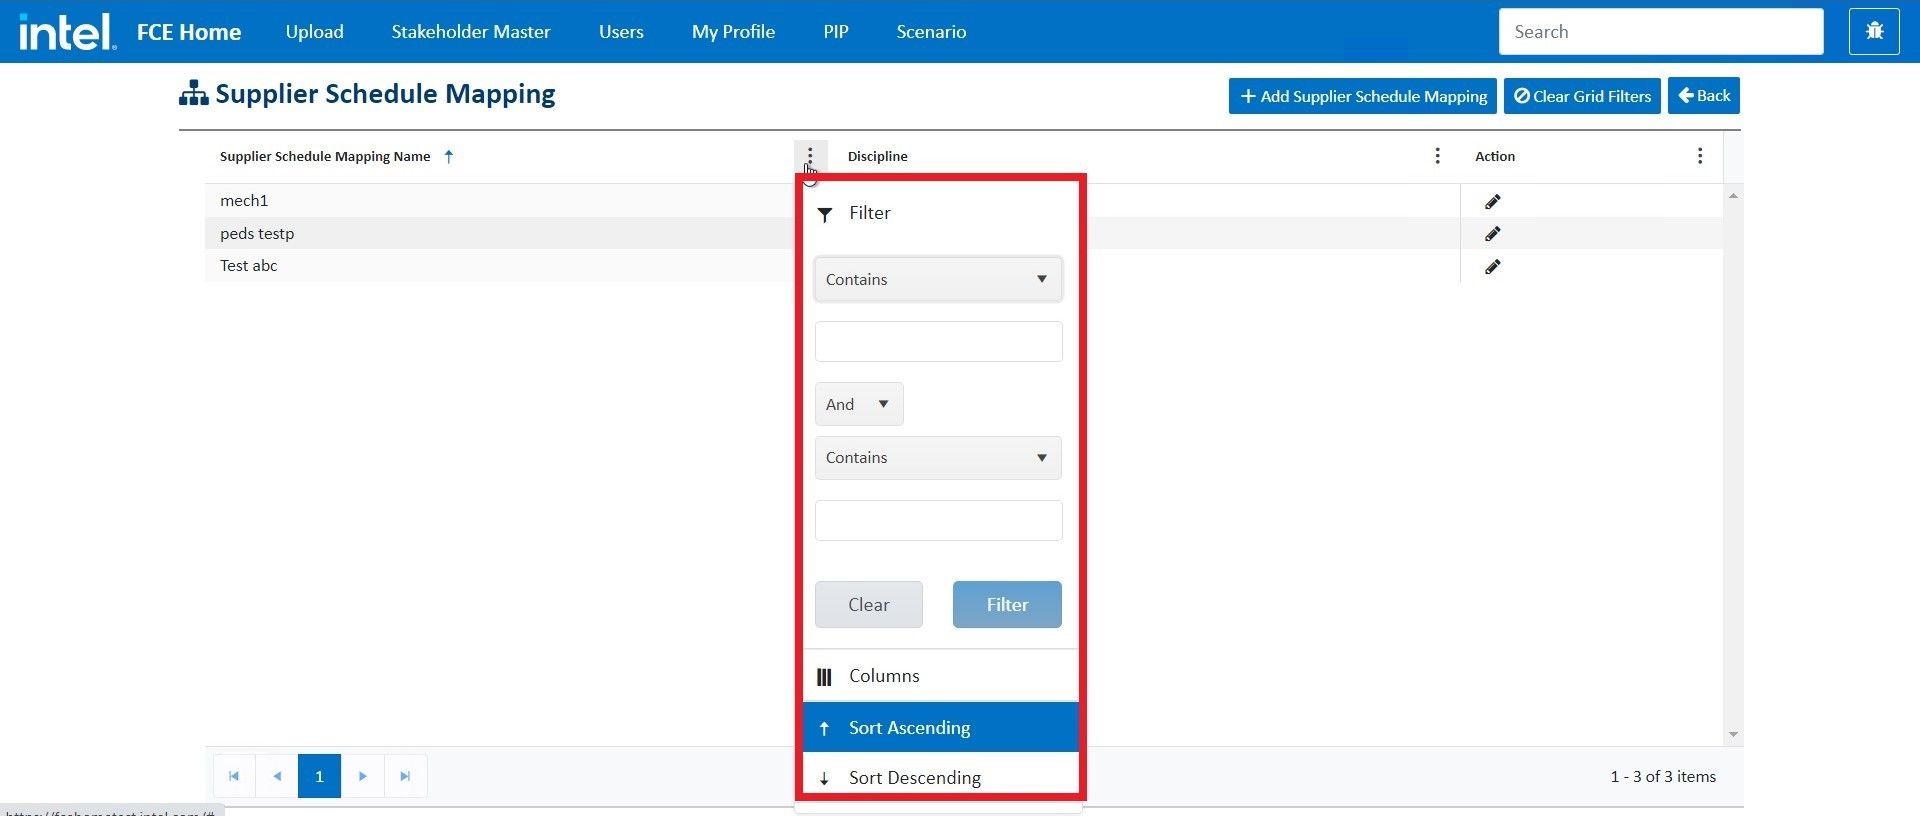Expand the second Contains operator dropdown
This screenshot has height=816, width=1920.
(938, 458)
